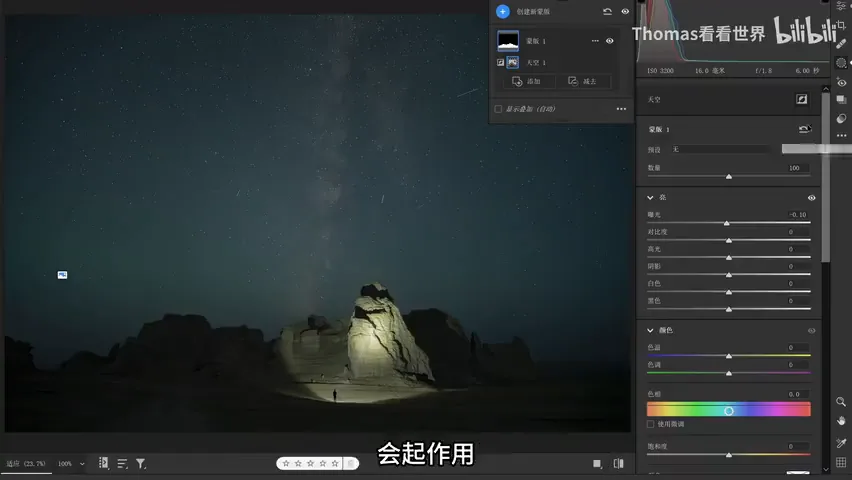Click the sky mask pin on the photo
The height and width of the screenshot is (480, 852).
(62, 275)
